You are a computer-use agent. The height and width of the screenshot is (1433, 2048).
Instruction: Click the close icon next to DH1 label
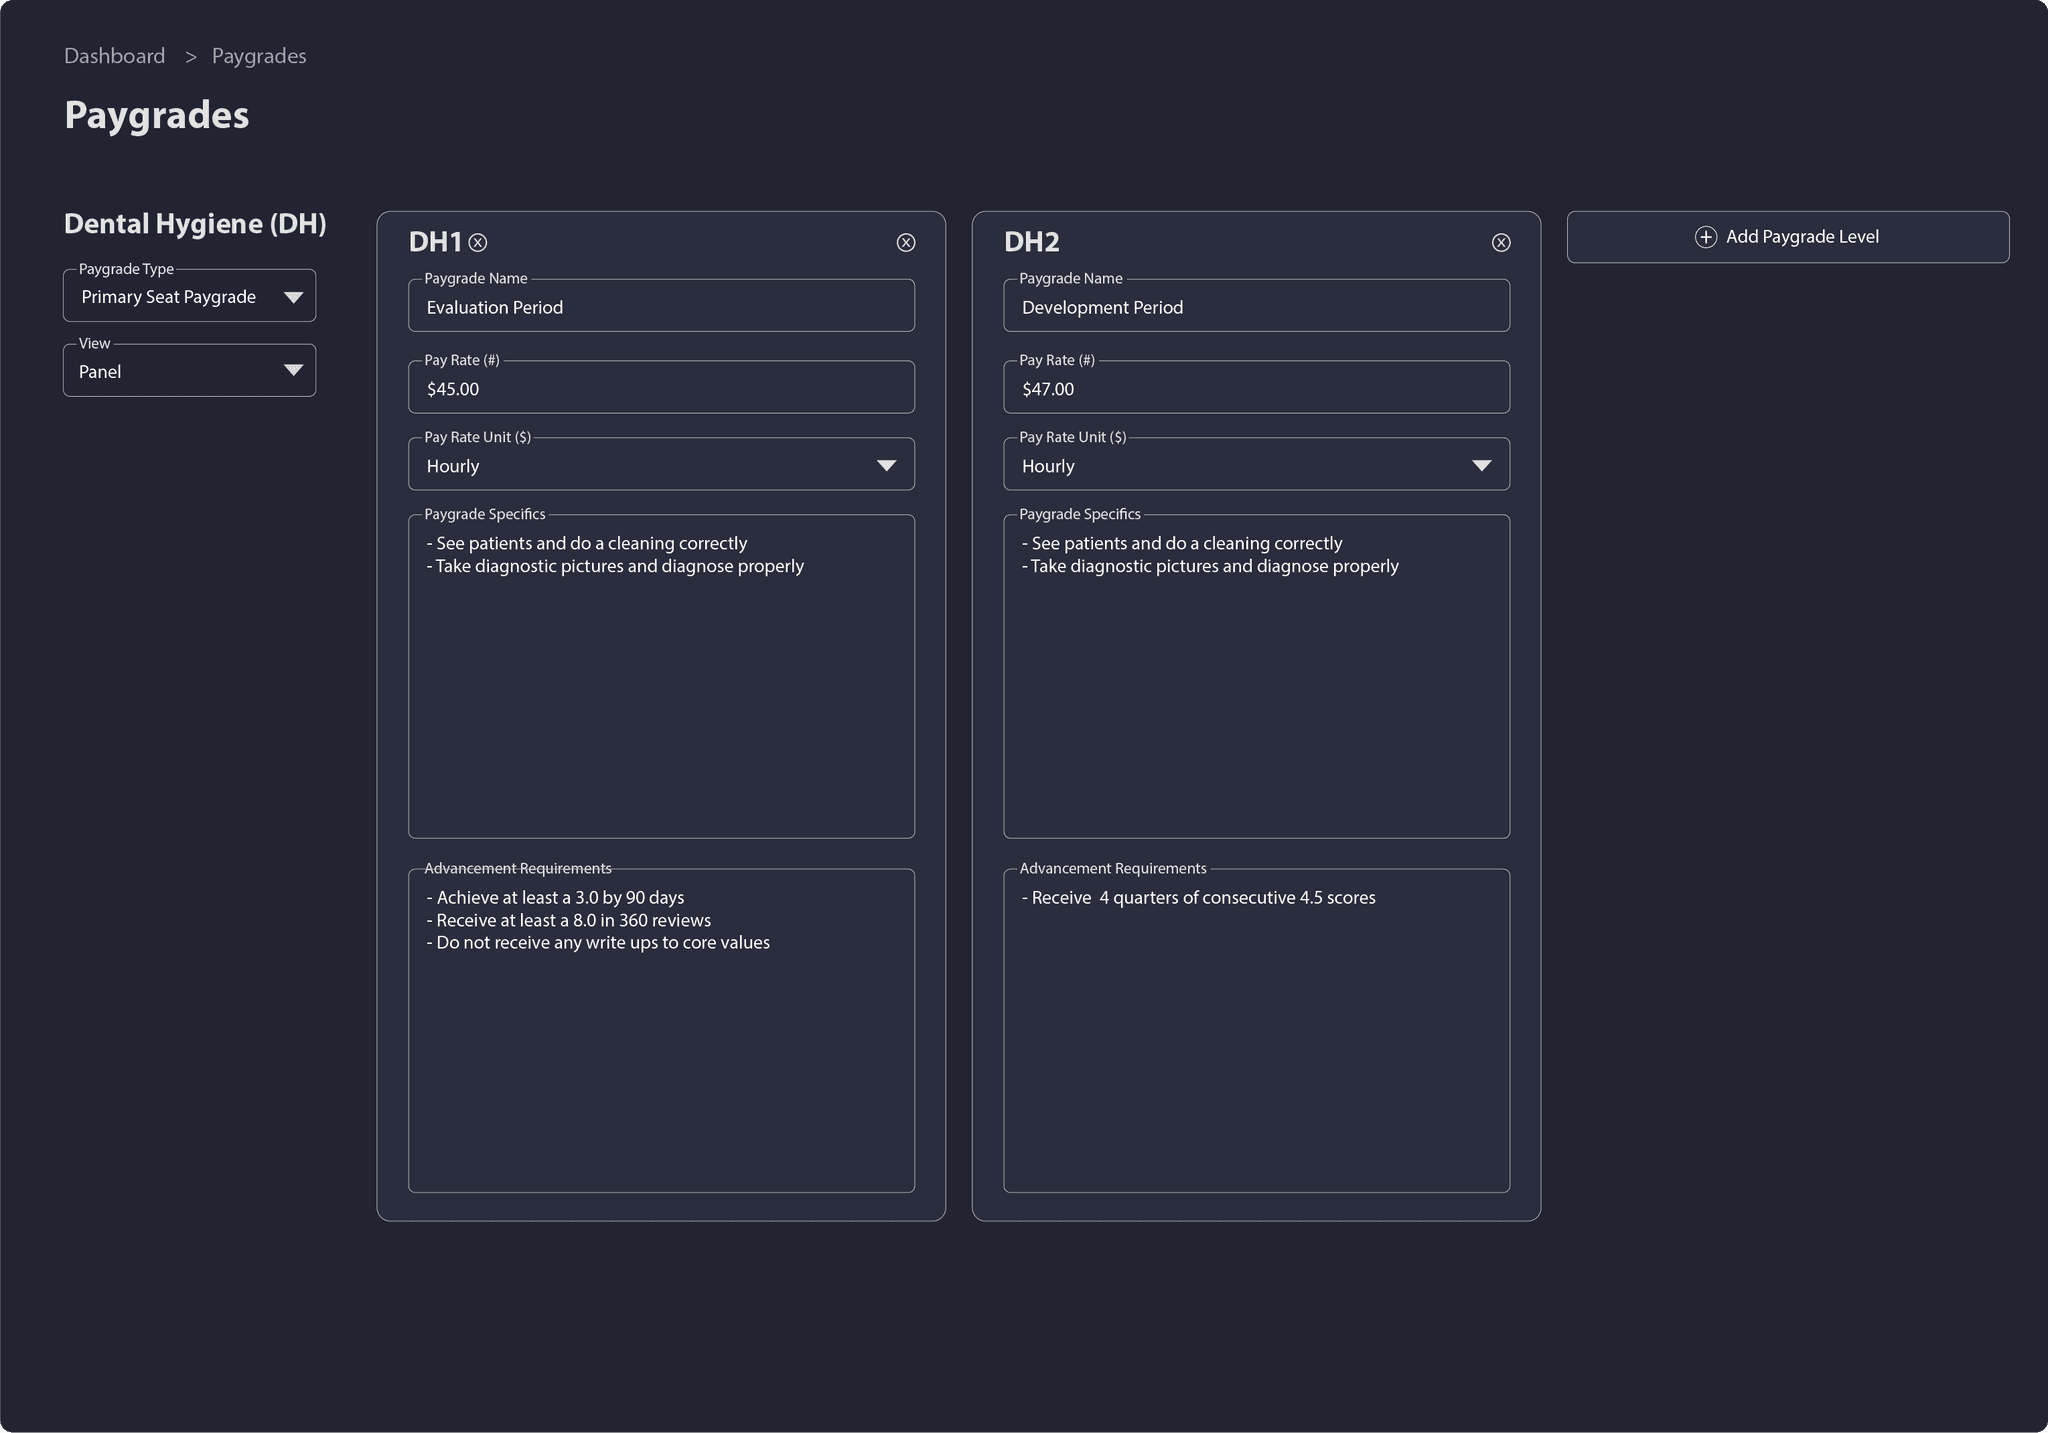(479, 241)
